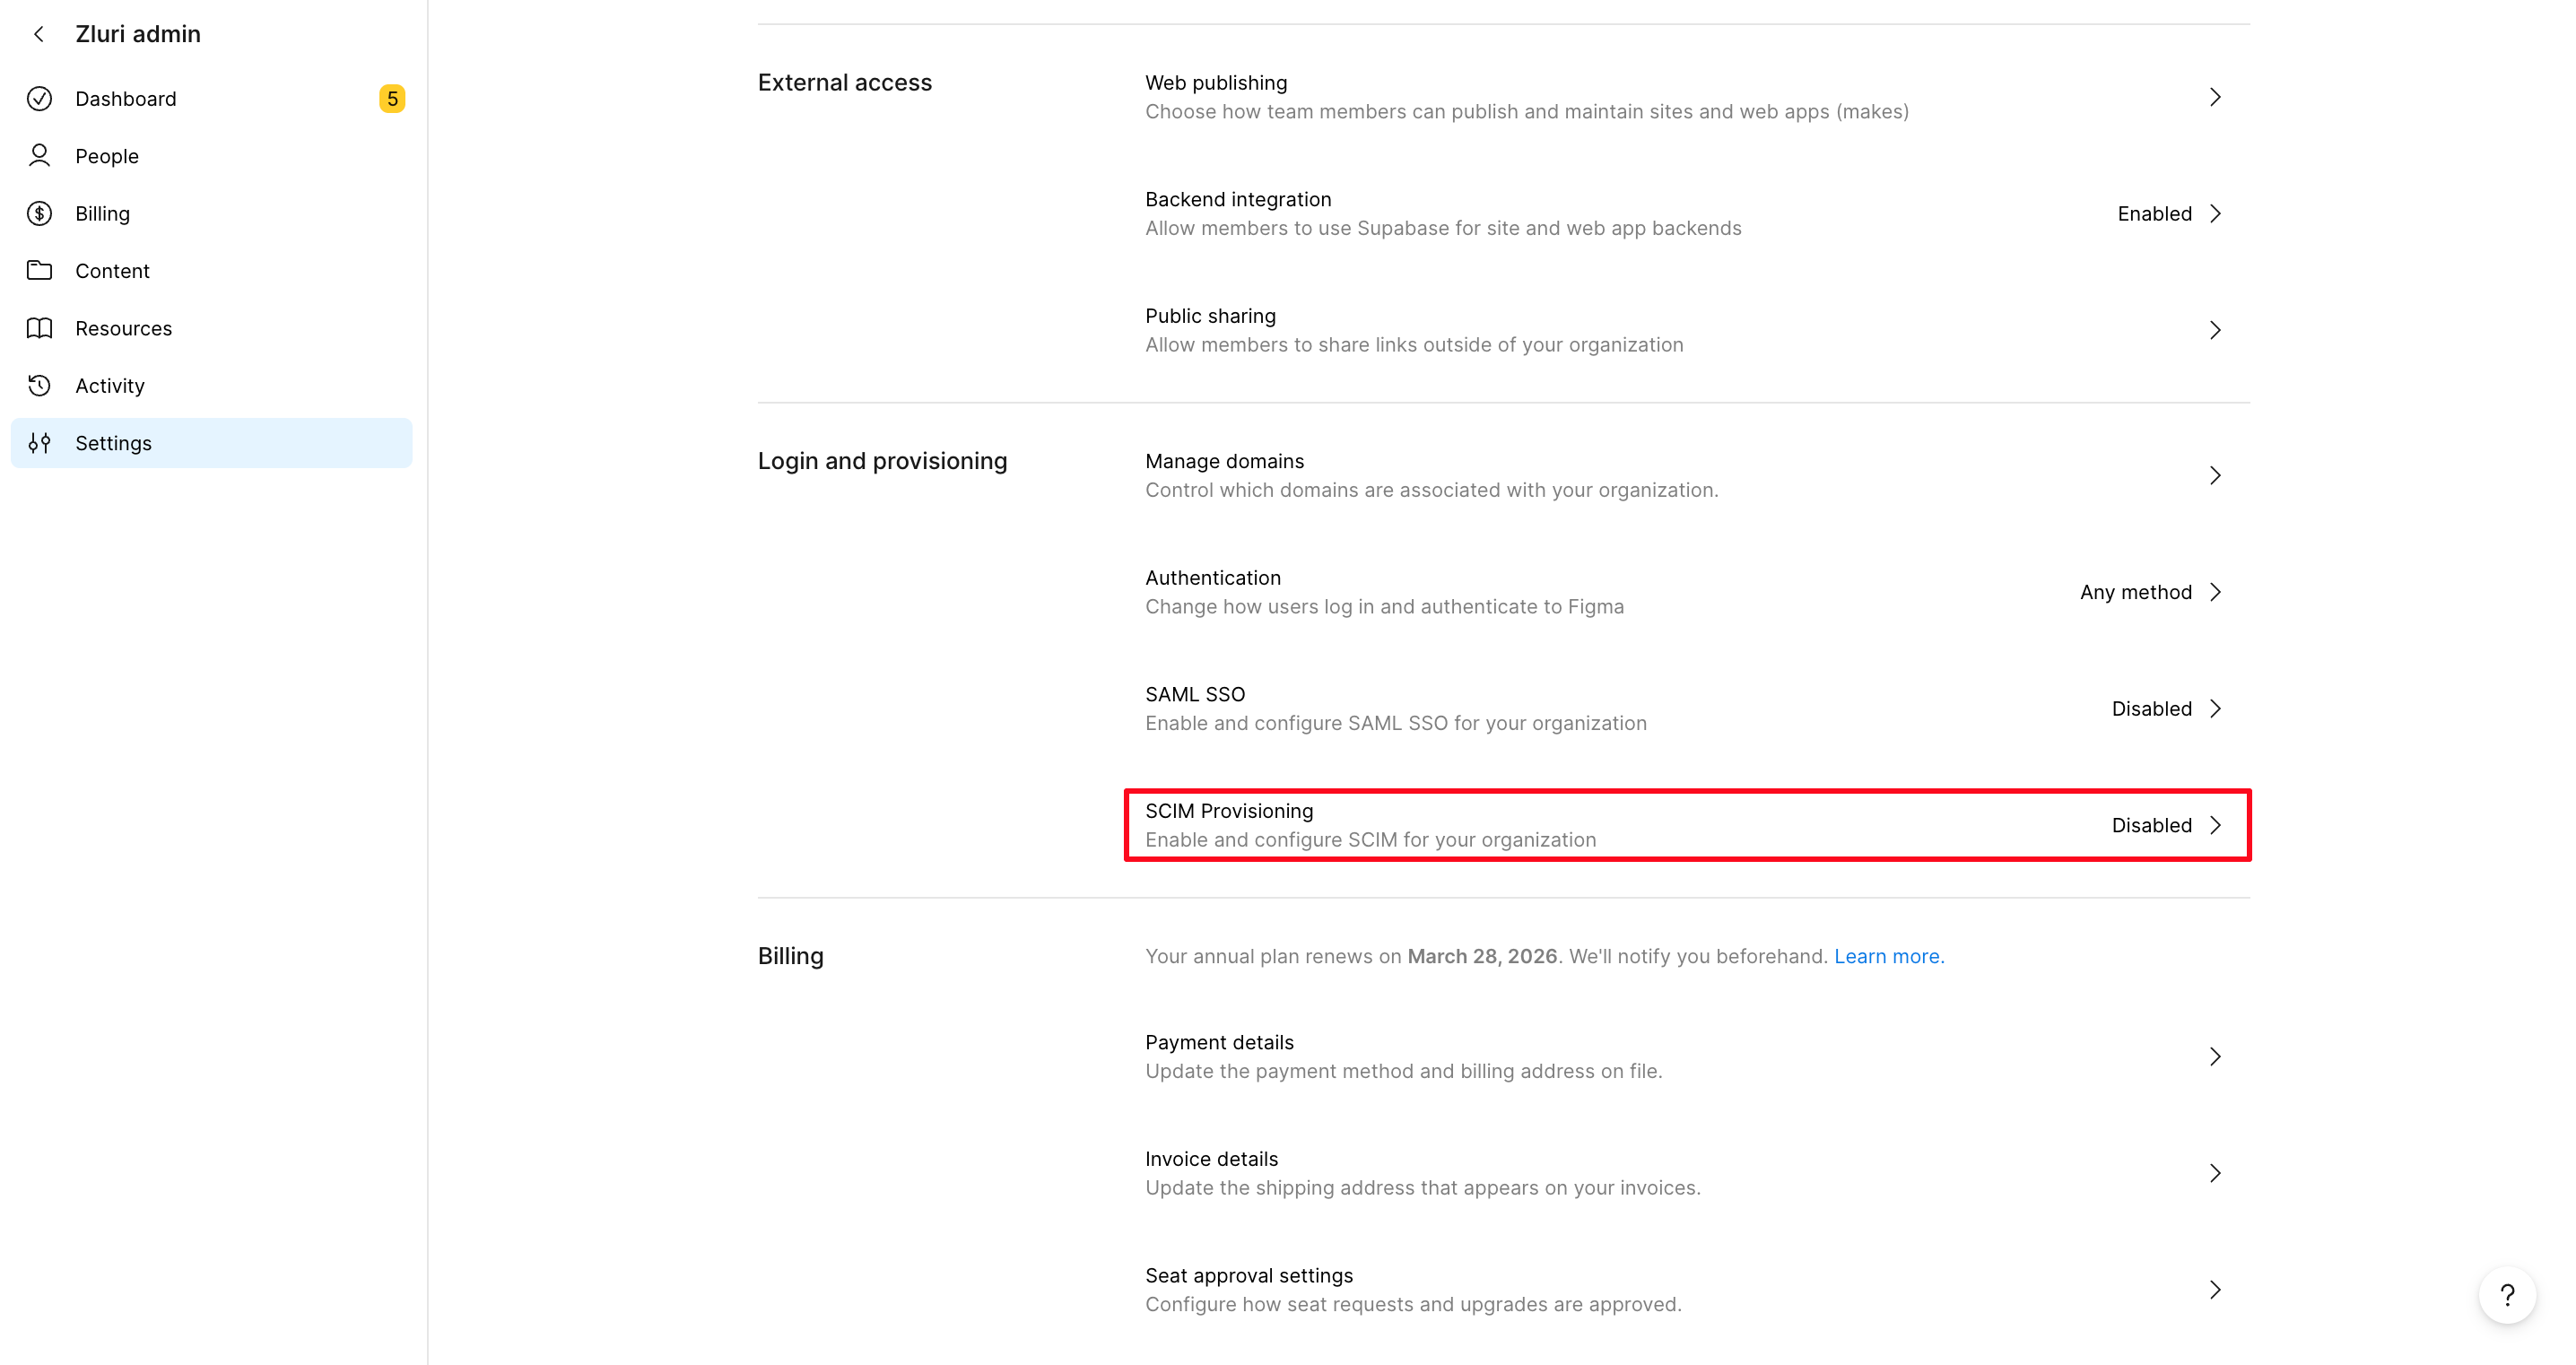
Task: Open the Content folder icon
Action: coord(39,270)
